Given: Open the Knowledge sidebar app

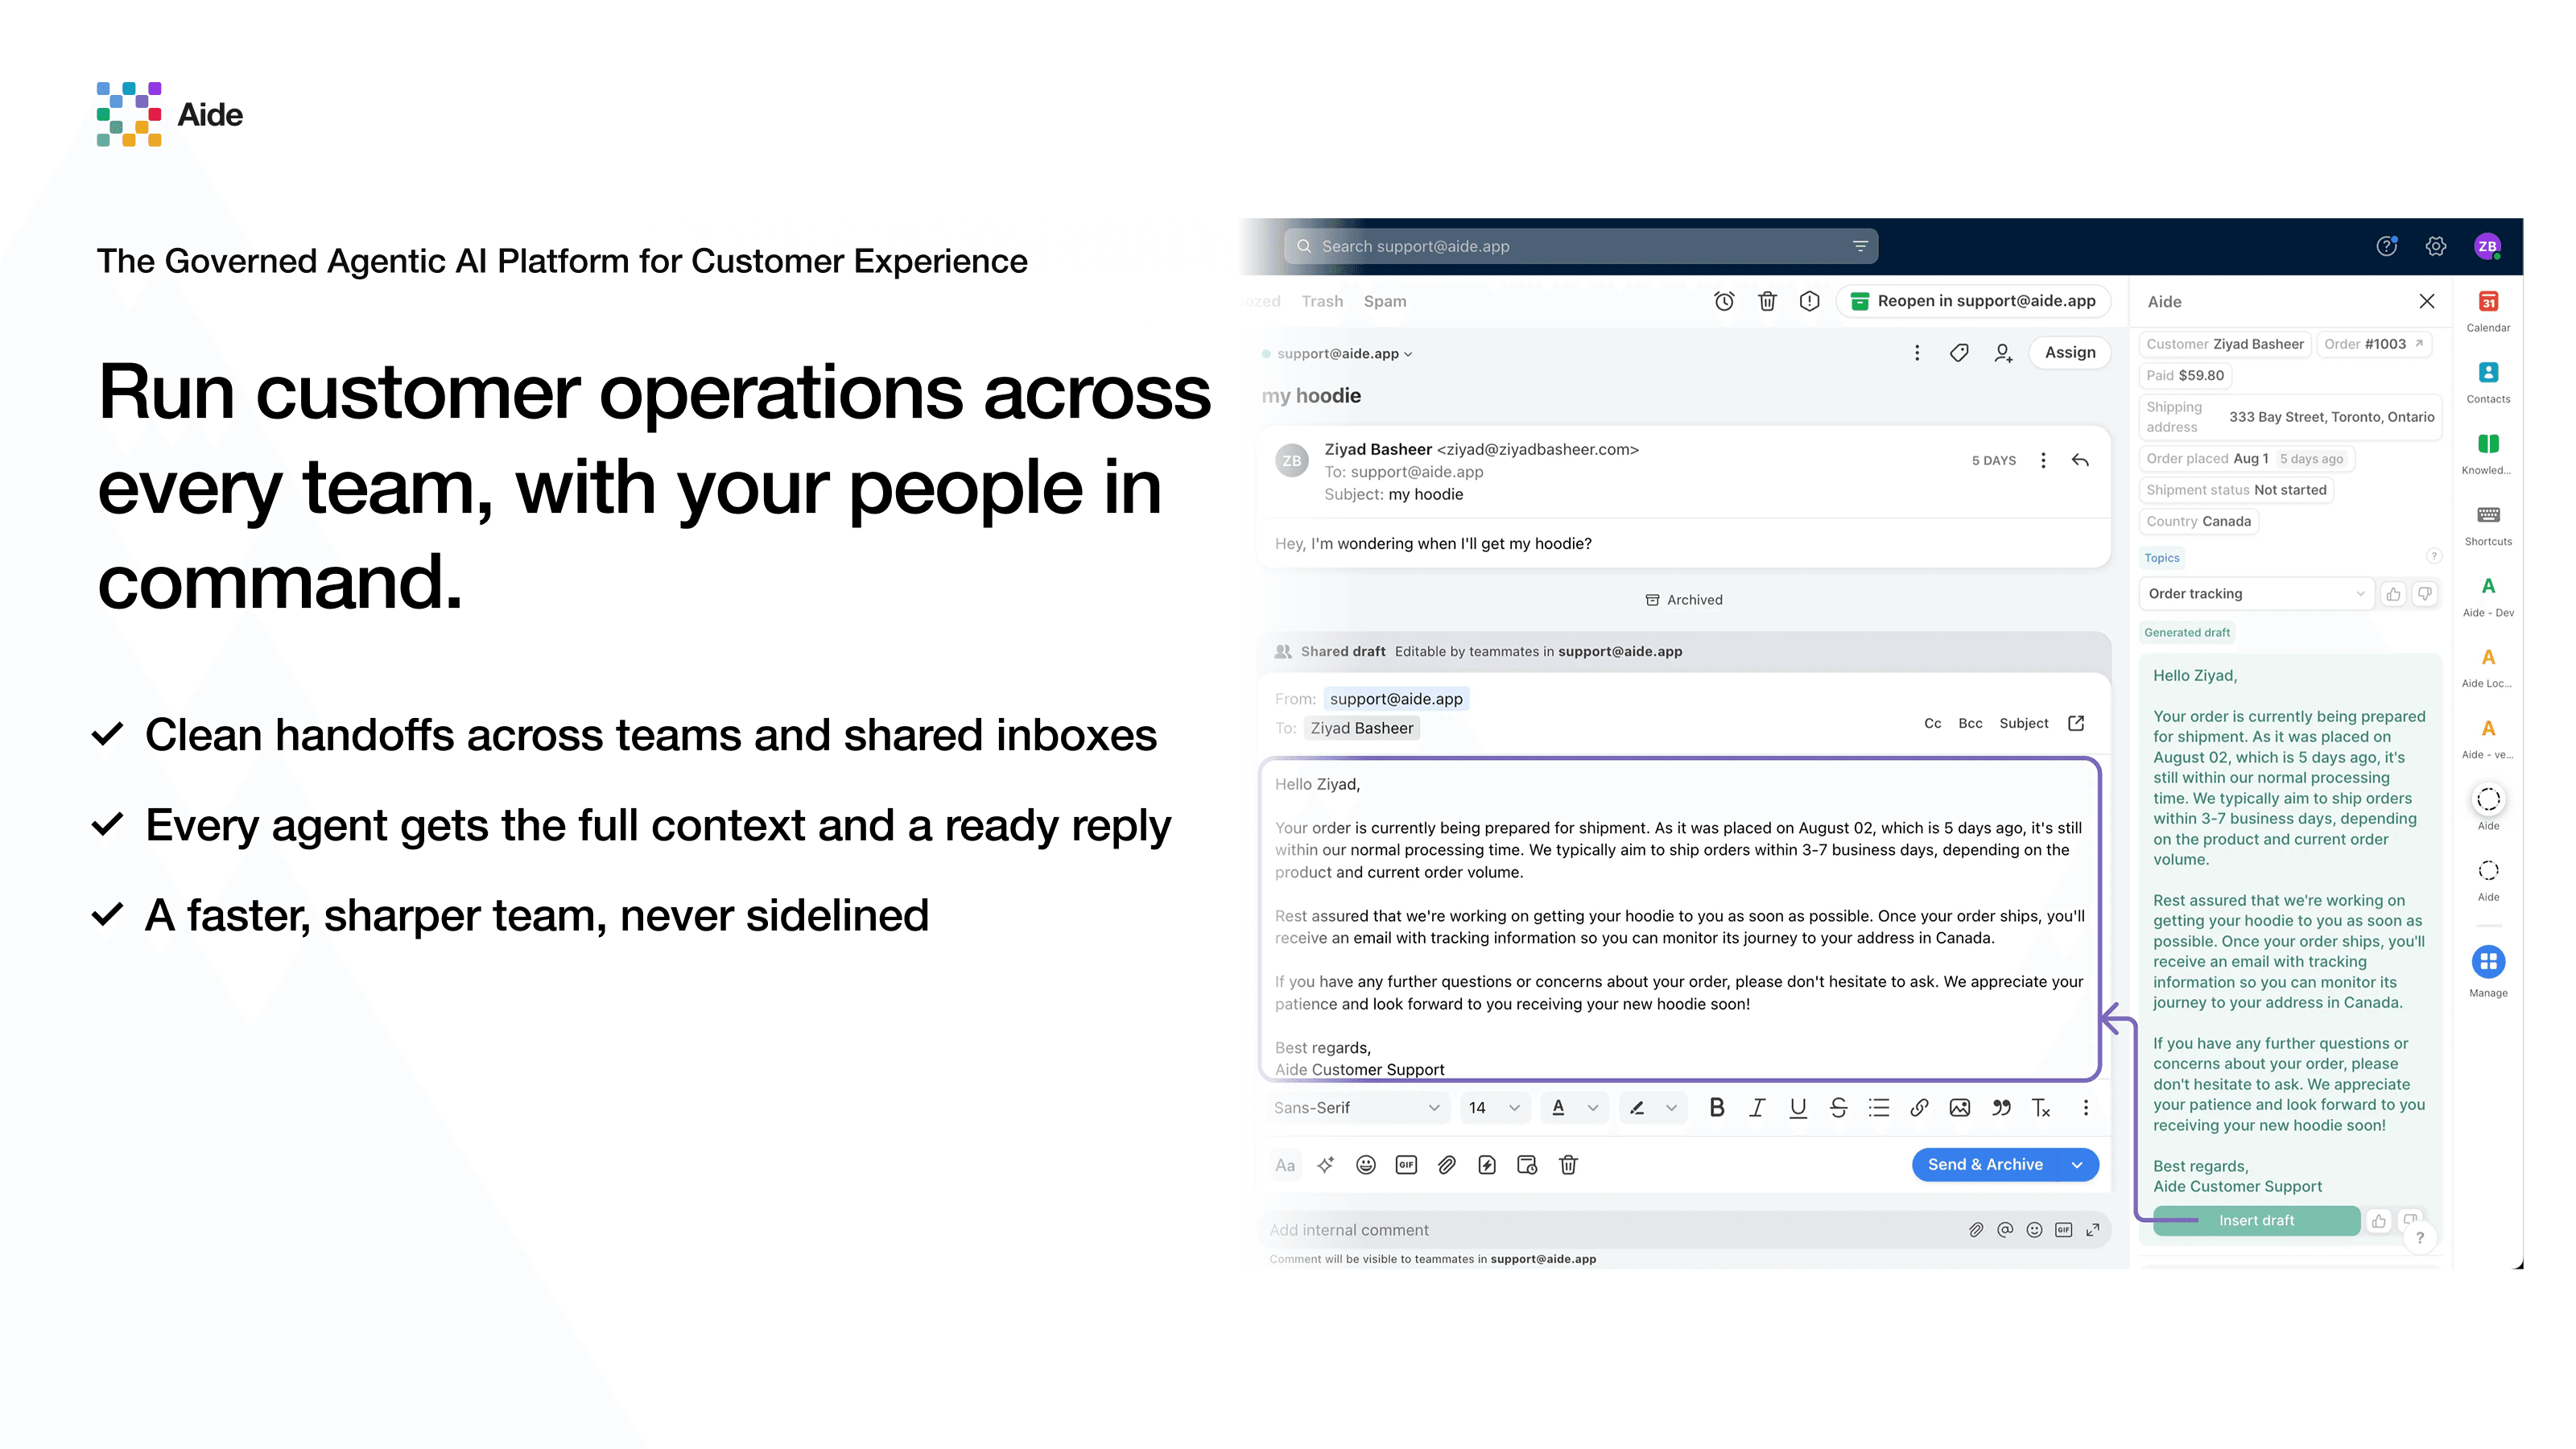Looking at the screenshot, I should 2488,453.
